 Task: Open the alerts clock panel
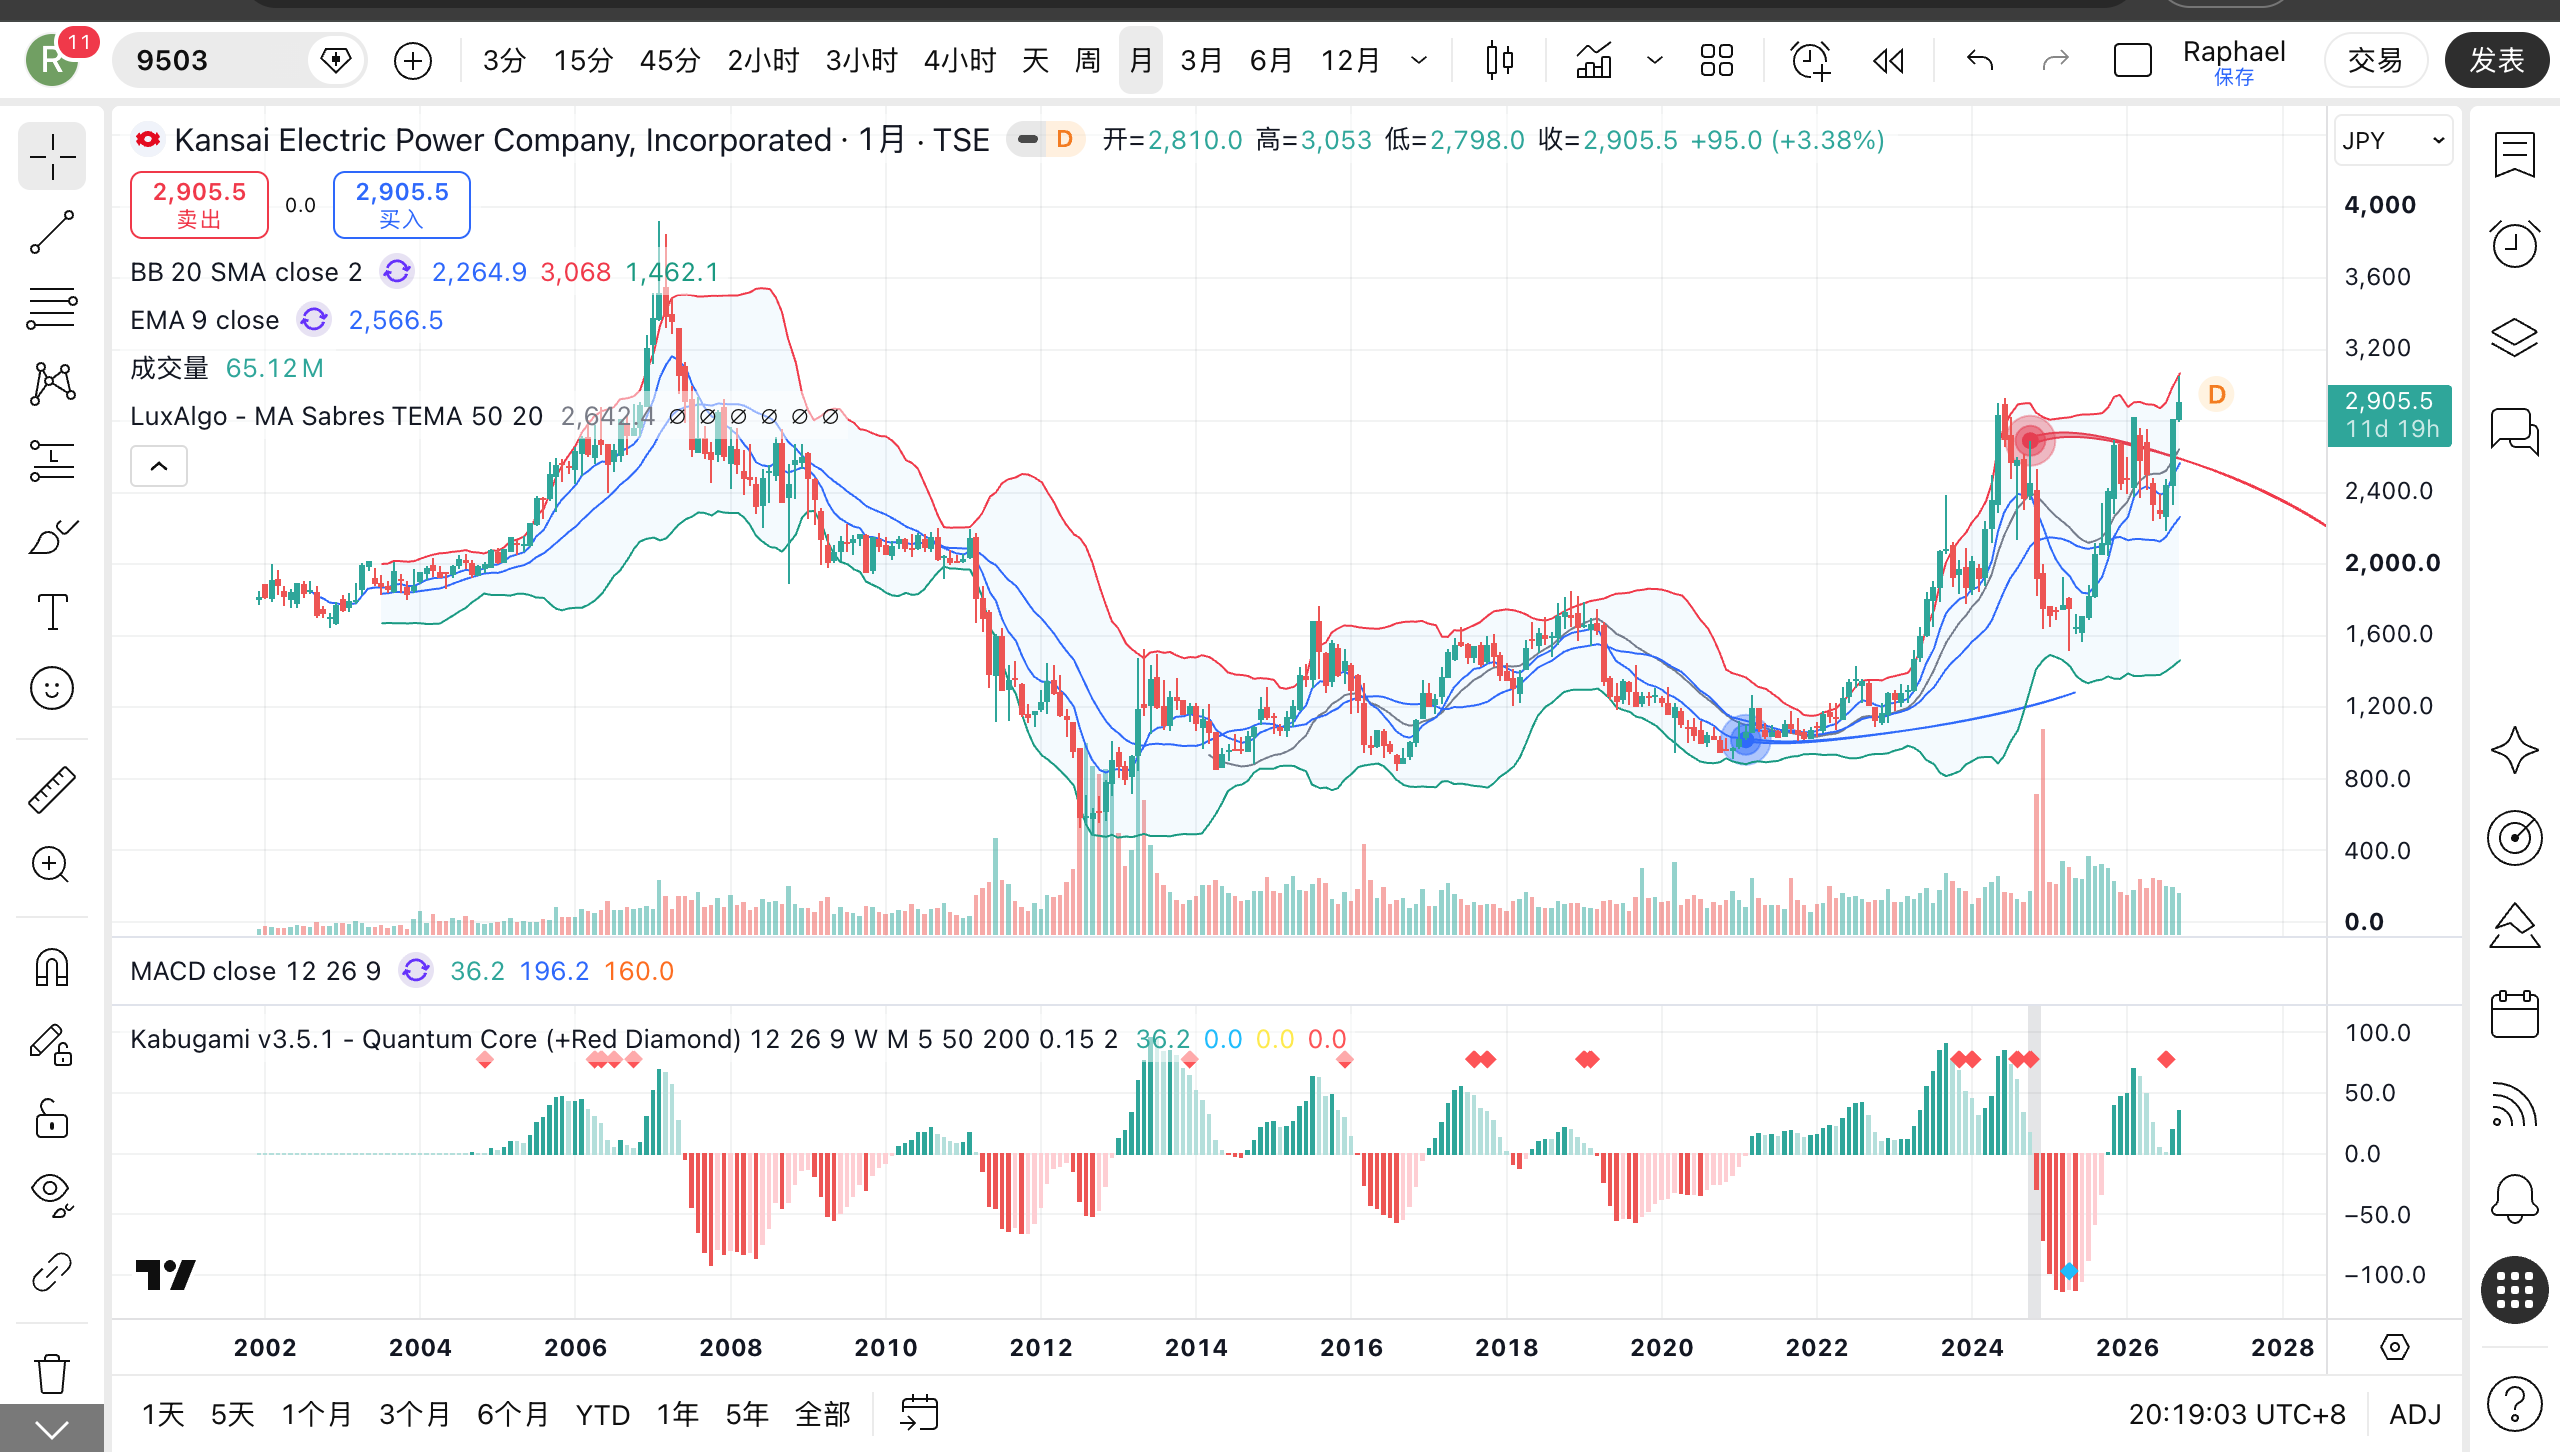click(2514, 243)
